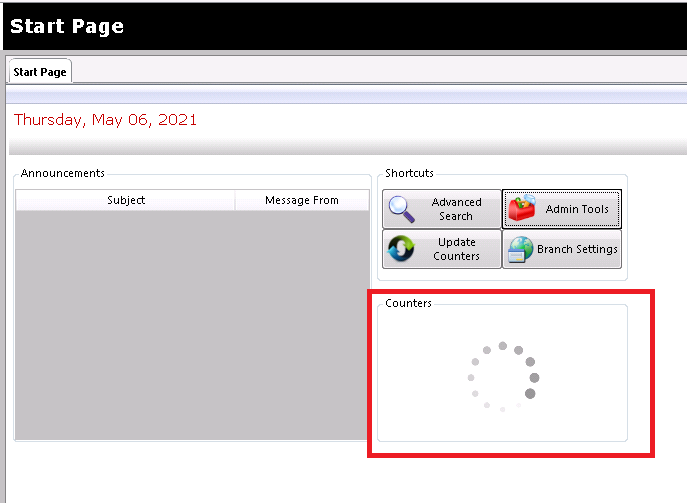Open Branch Settings shortcut button
Screen dimensions: 687x503
562,249
